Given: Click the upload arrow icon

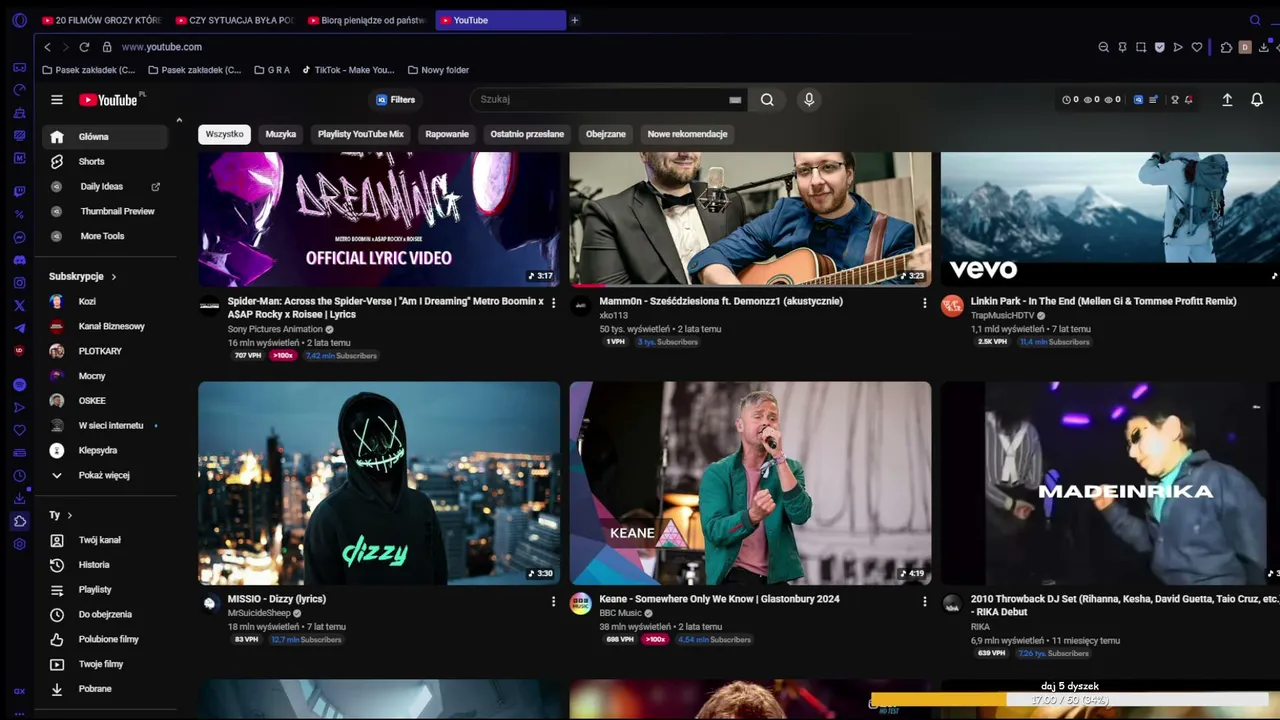Looking at the screenshot, I should tap(1227, 100).
